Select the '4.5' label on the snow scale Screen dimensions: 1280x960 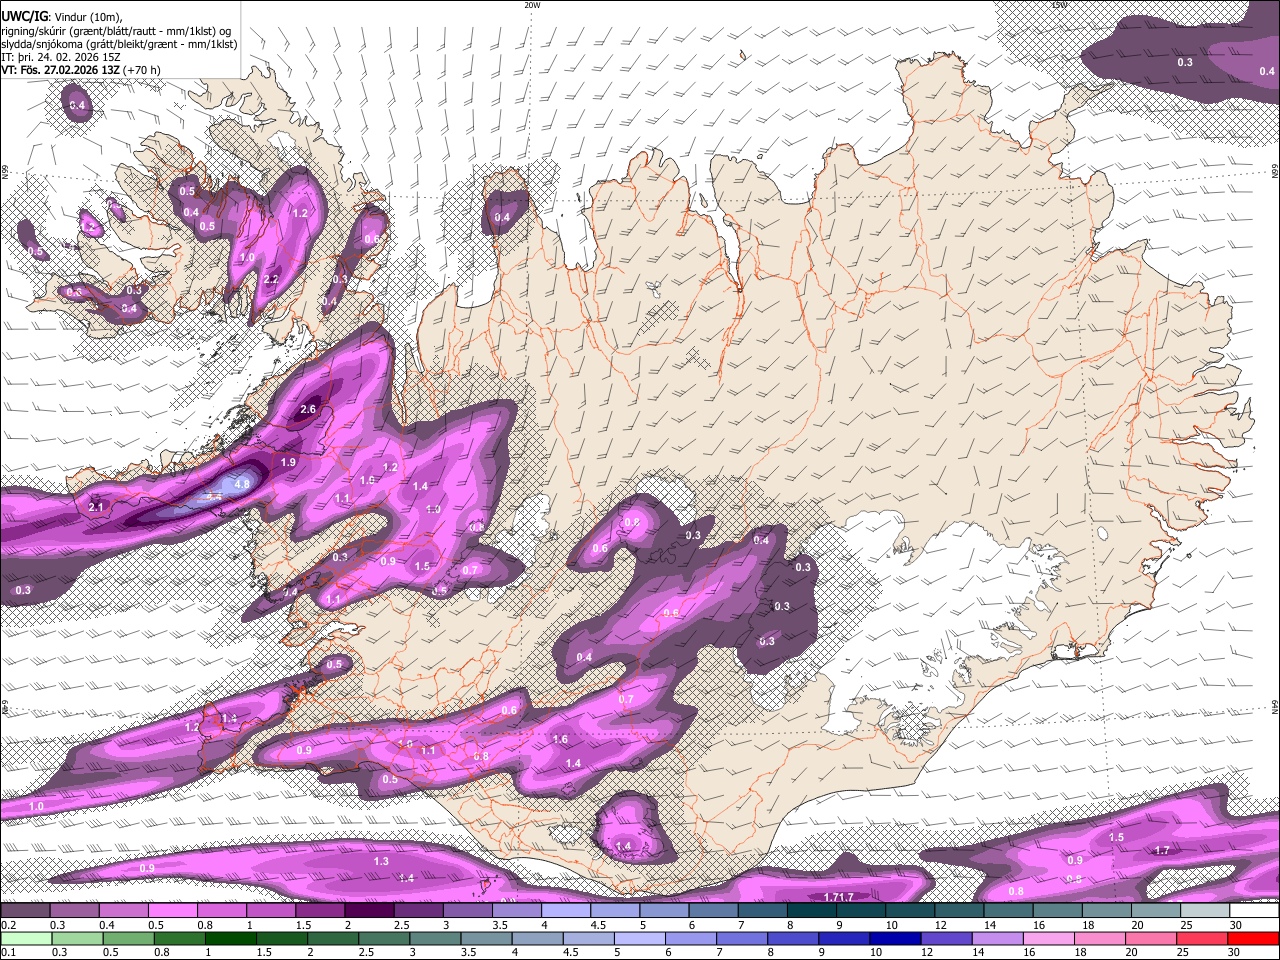[x=598, y=925]
